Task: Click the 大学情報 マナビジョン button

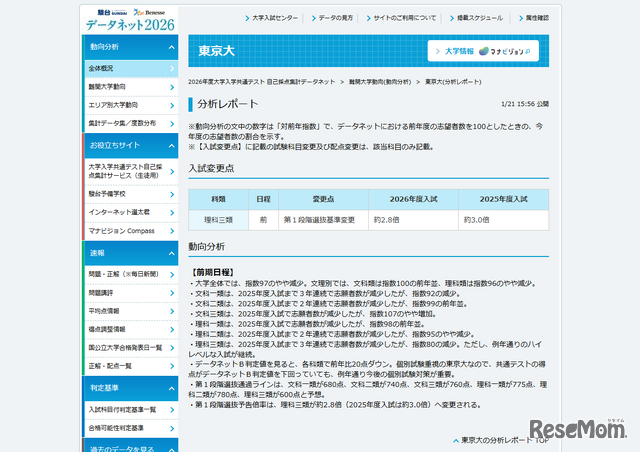Action: [x=483, y=51]
